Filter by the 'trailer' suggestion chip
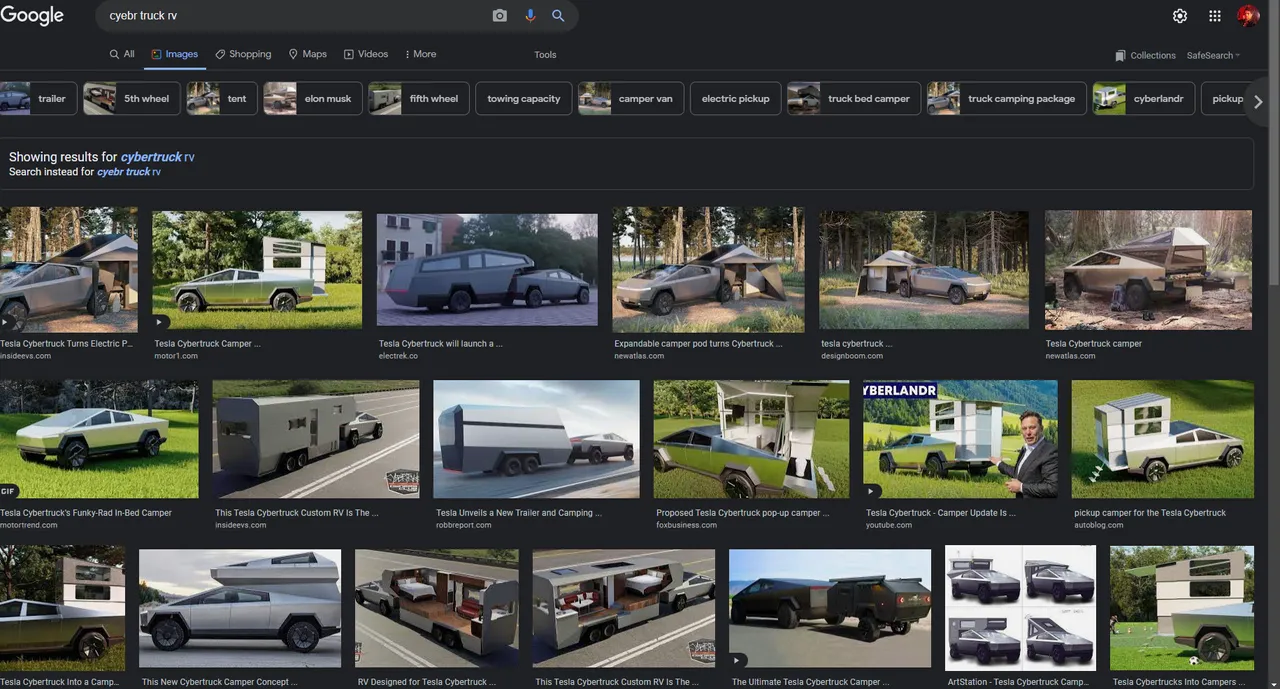This screenshot has height=689, width=1280. [x=38, y=99]
